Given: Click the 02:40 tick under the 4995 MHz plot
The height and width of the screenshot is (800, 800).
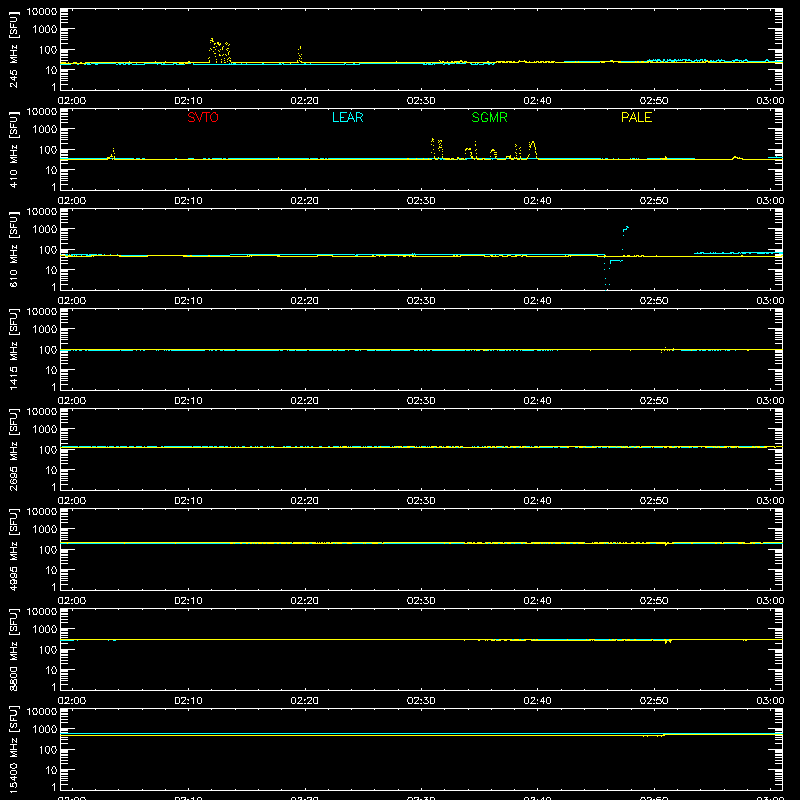Looking at the screenshot, I should (537, 601).
